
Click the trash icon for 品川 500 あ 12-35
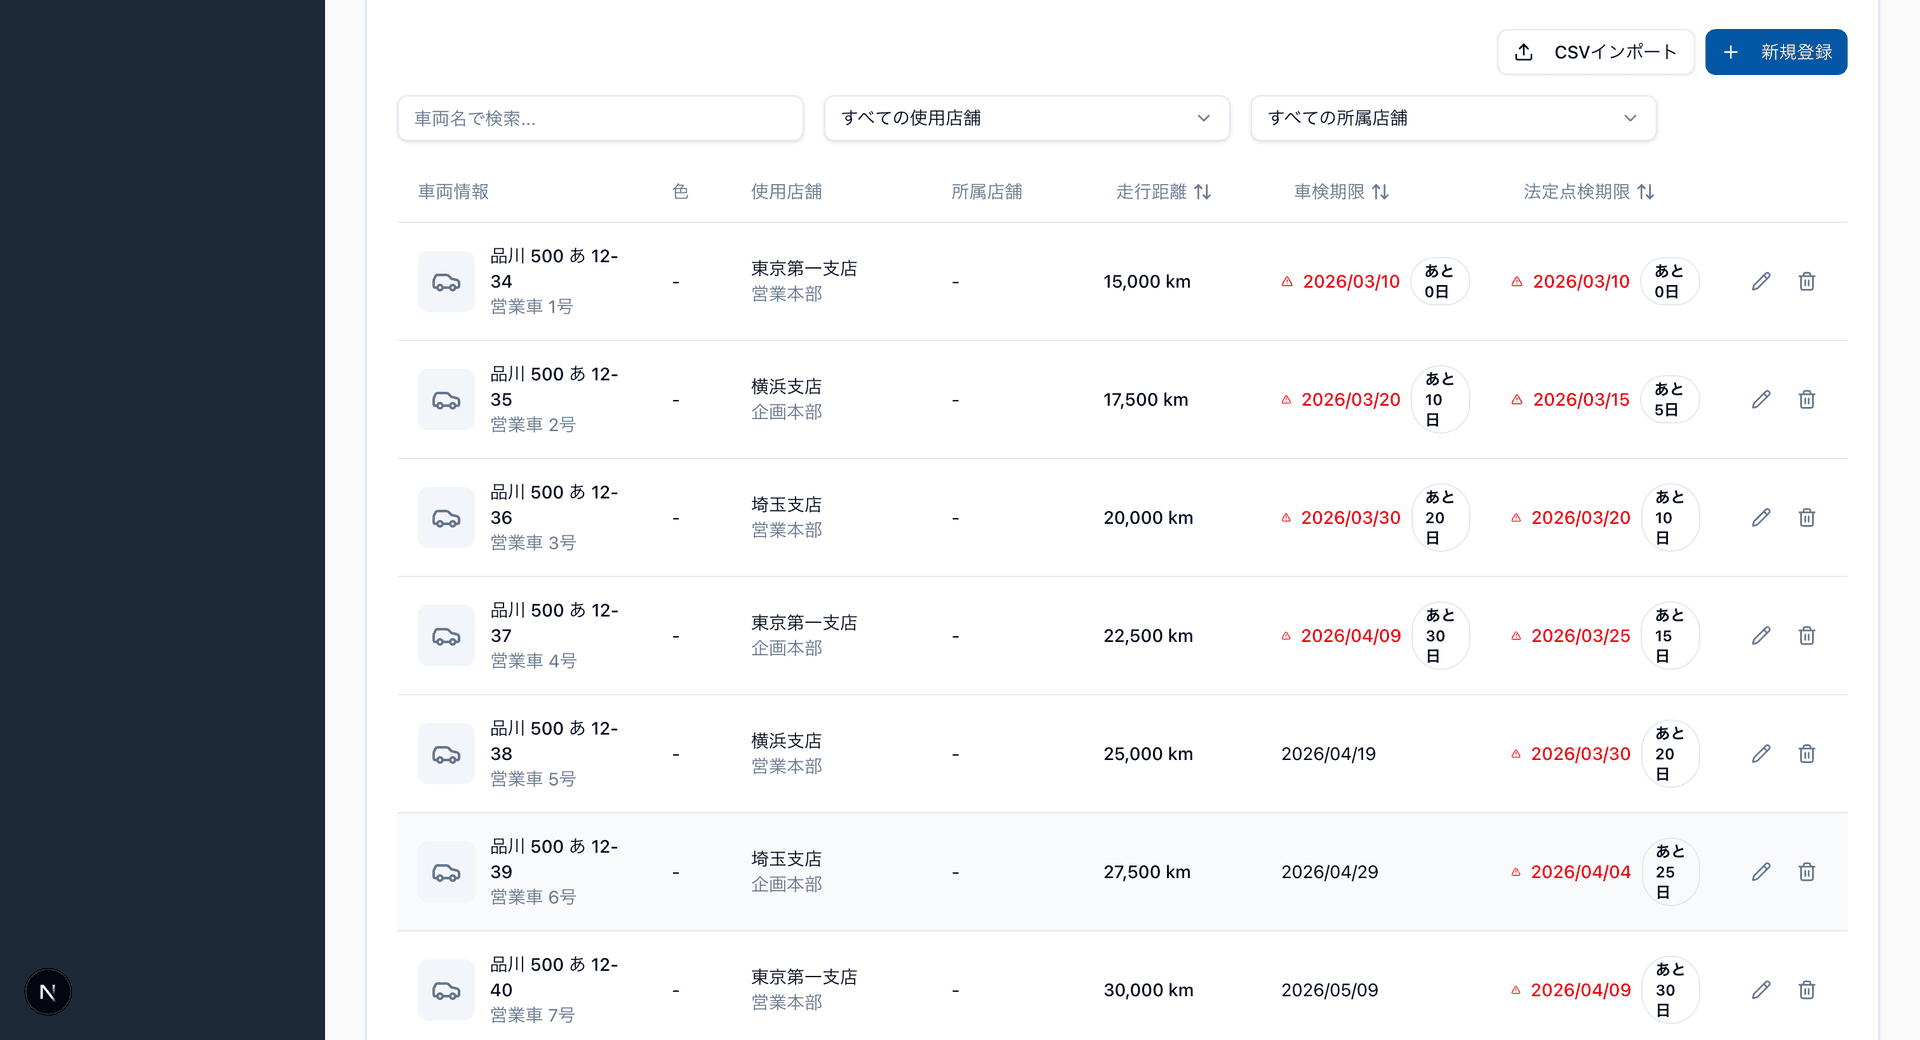point(1807,399)
